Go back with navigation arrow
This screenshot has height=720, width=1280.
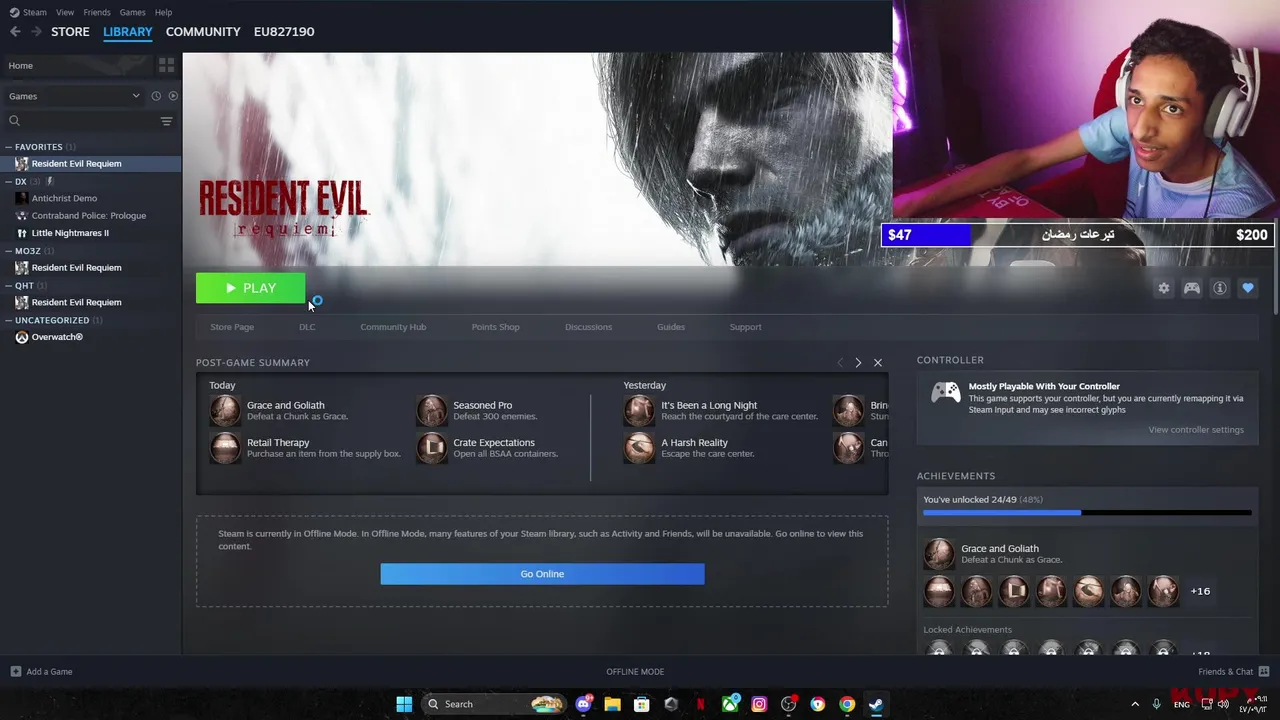[15, 31]
